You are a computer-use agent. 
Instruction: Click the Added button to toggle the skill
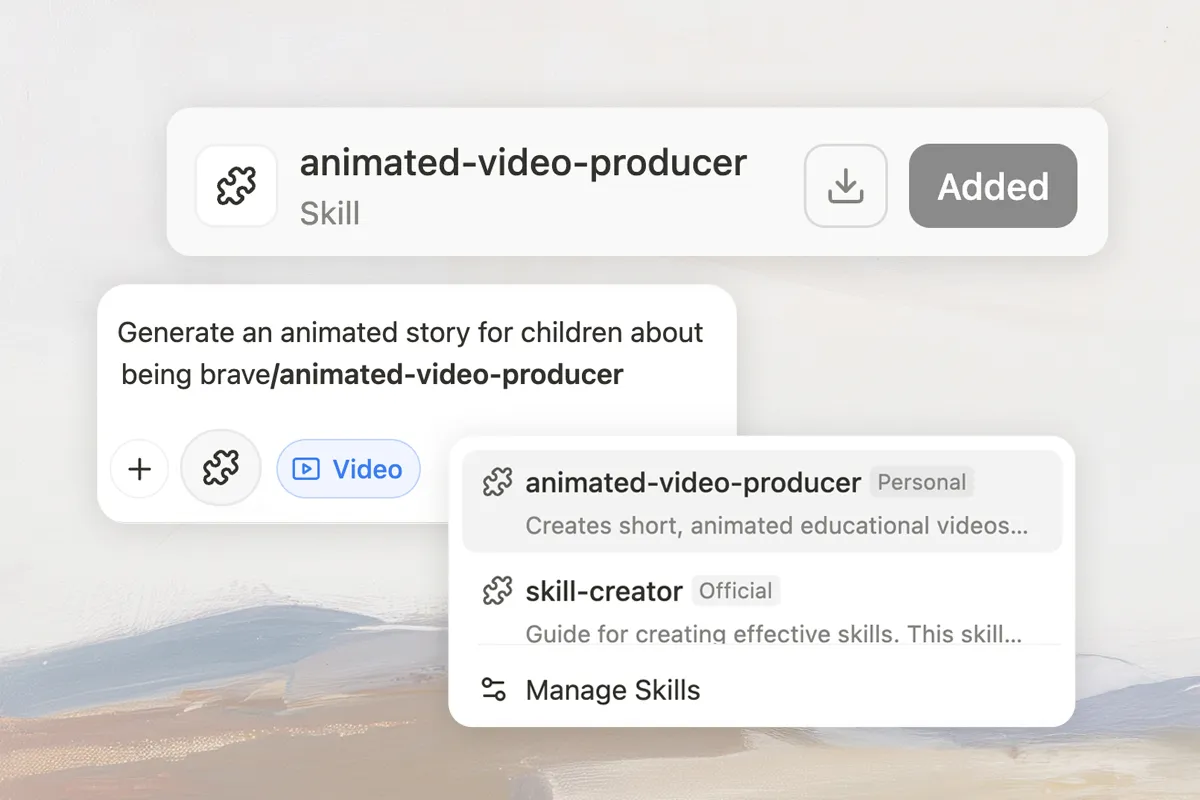992,186
